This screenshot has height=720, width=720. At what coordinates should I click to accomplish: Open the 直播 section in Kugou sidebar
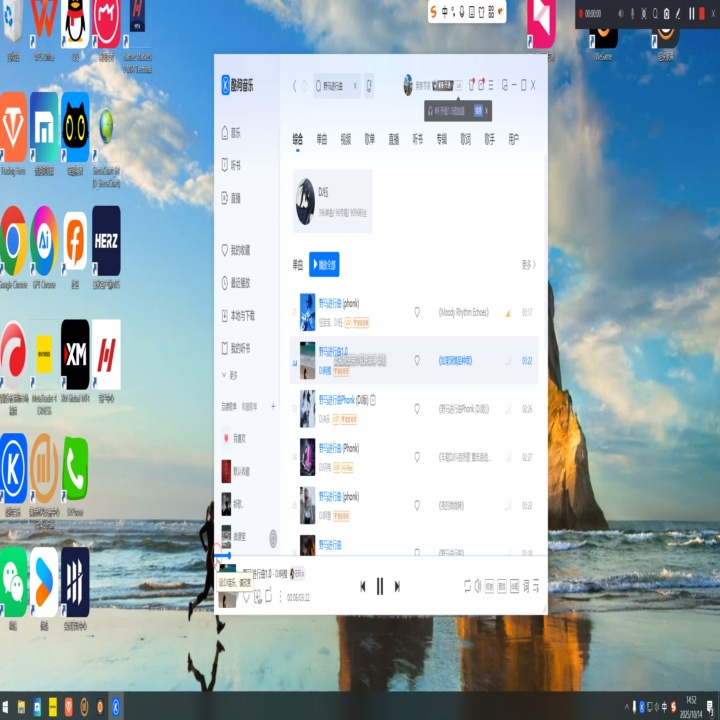coord(231,198)
